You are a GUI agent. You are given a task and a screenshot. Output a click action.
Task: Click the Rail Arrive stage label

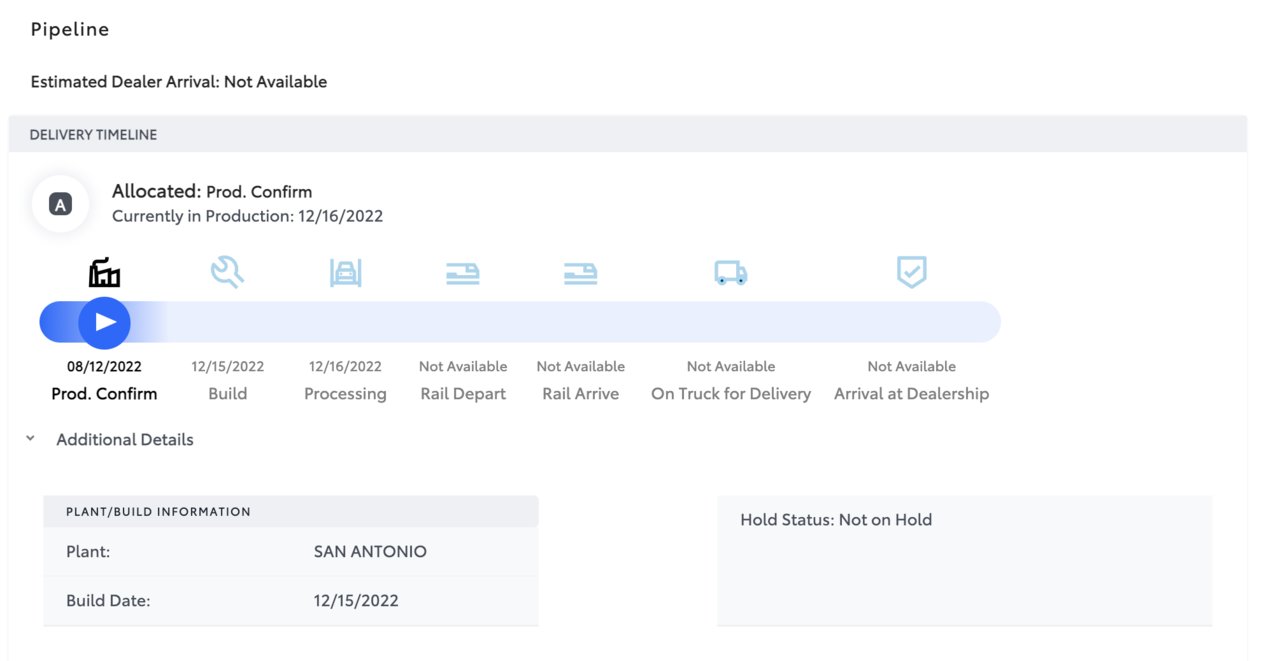(581, 394)
